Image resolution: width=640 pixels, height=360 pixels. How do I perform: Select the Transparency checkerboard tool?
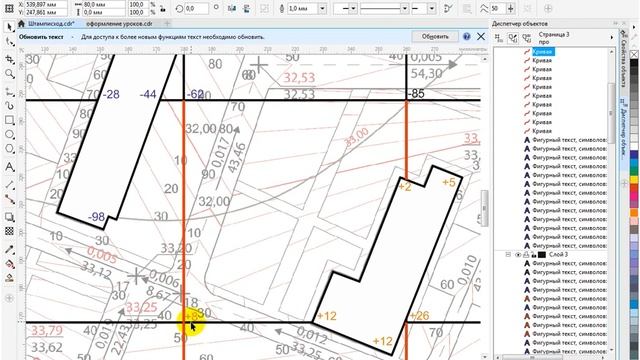click(9, 231)
